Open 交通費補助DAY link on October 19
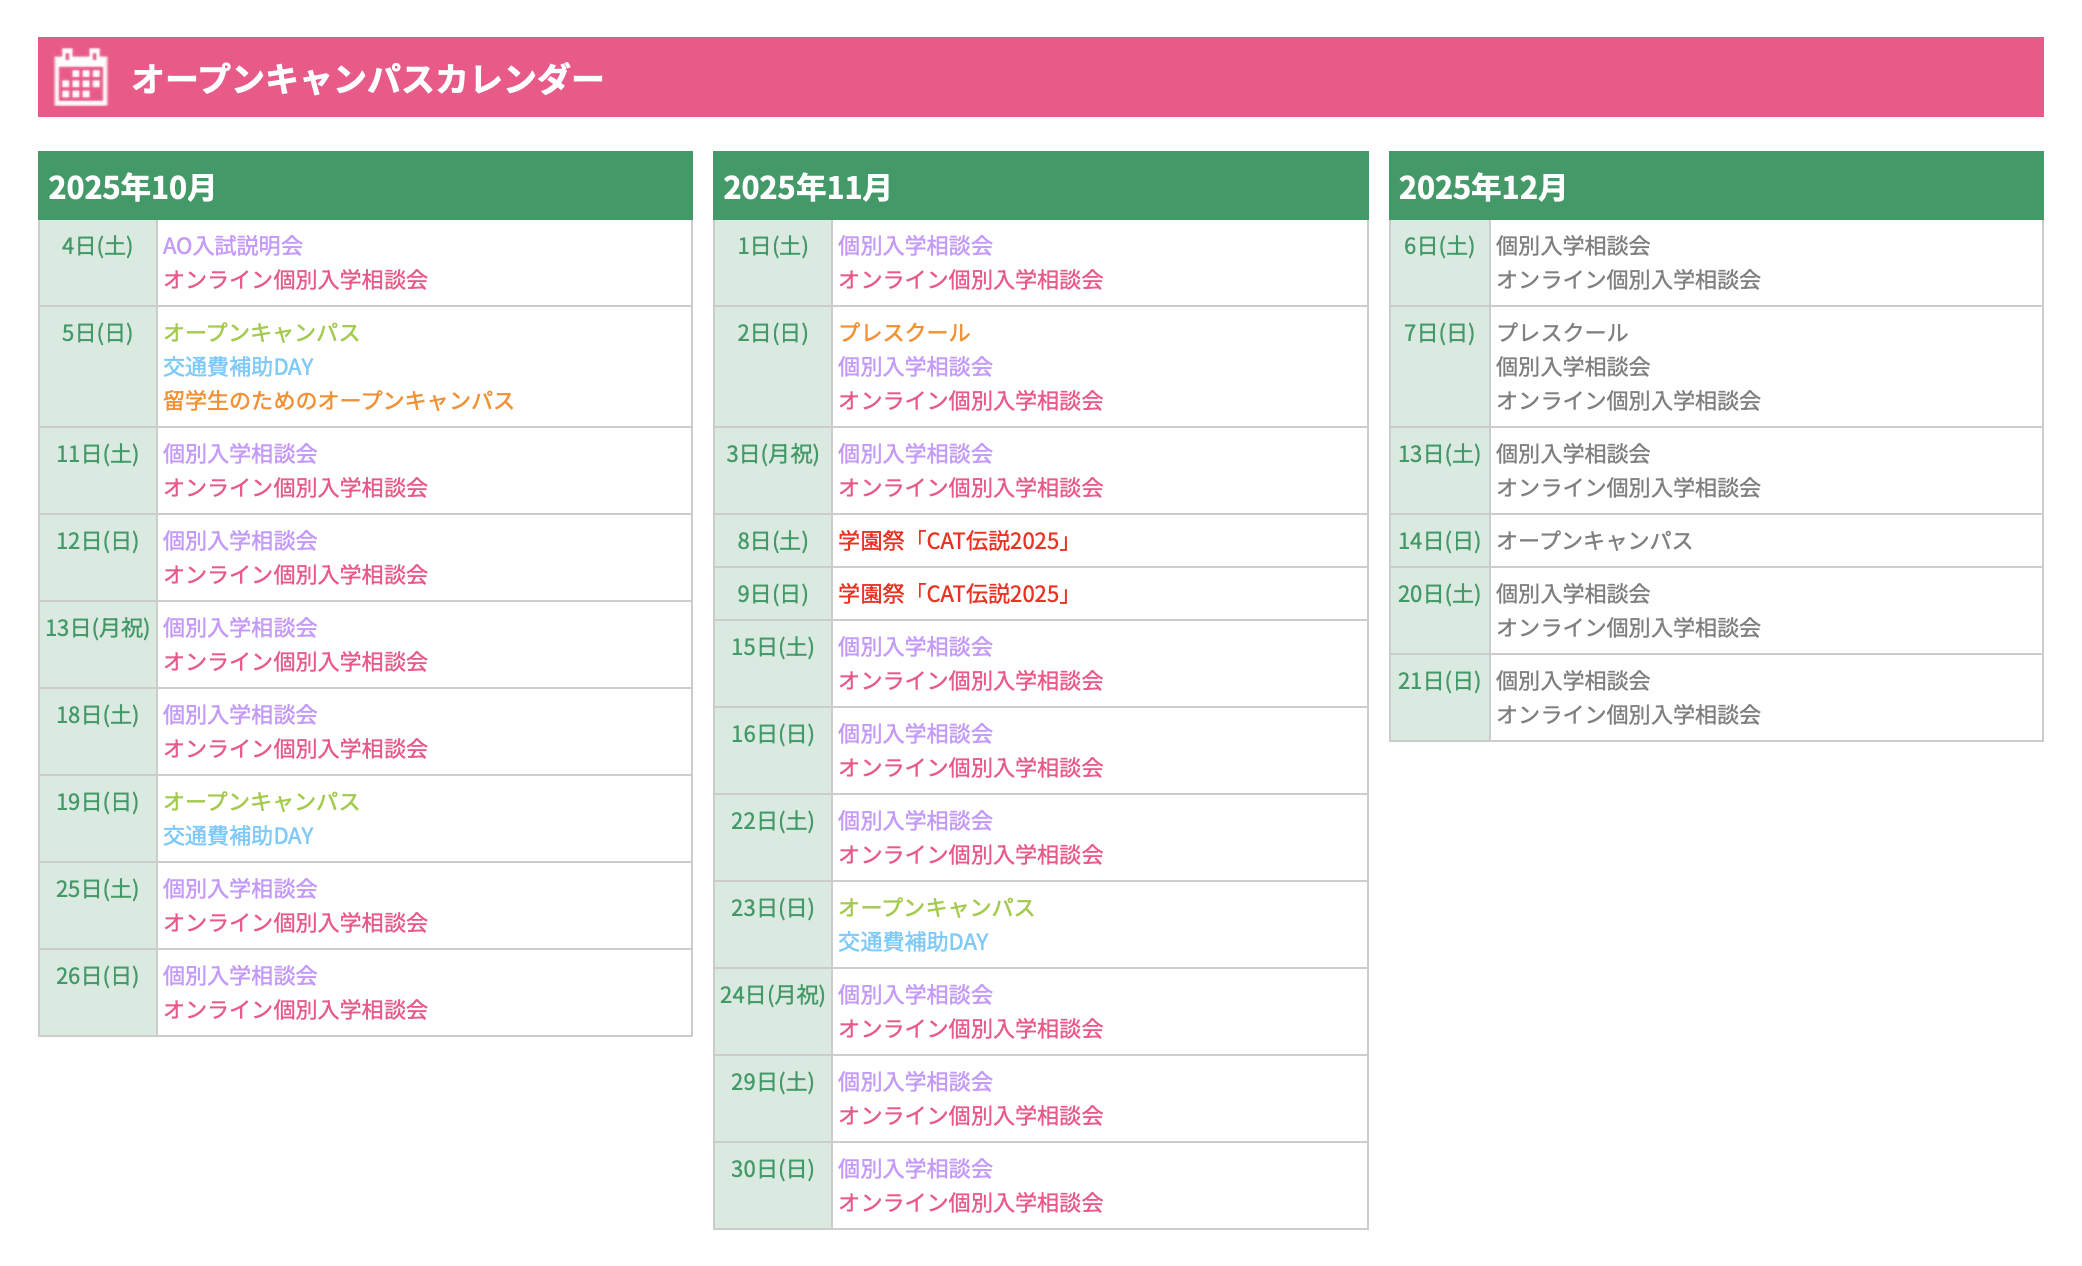Image resolution: width=2082 pixels, height=1266 pixels. pos(238,836)
